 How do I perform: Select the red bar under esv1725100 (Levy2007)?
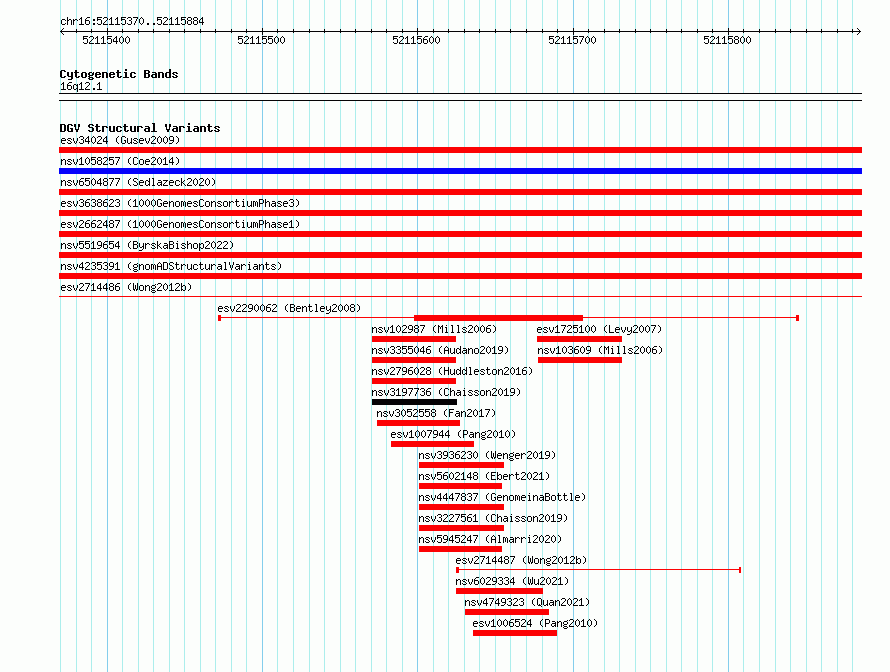click(580, 339)
